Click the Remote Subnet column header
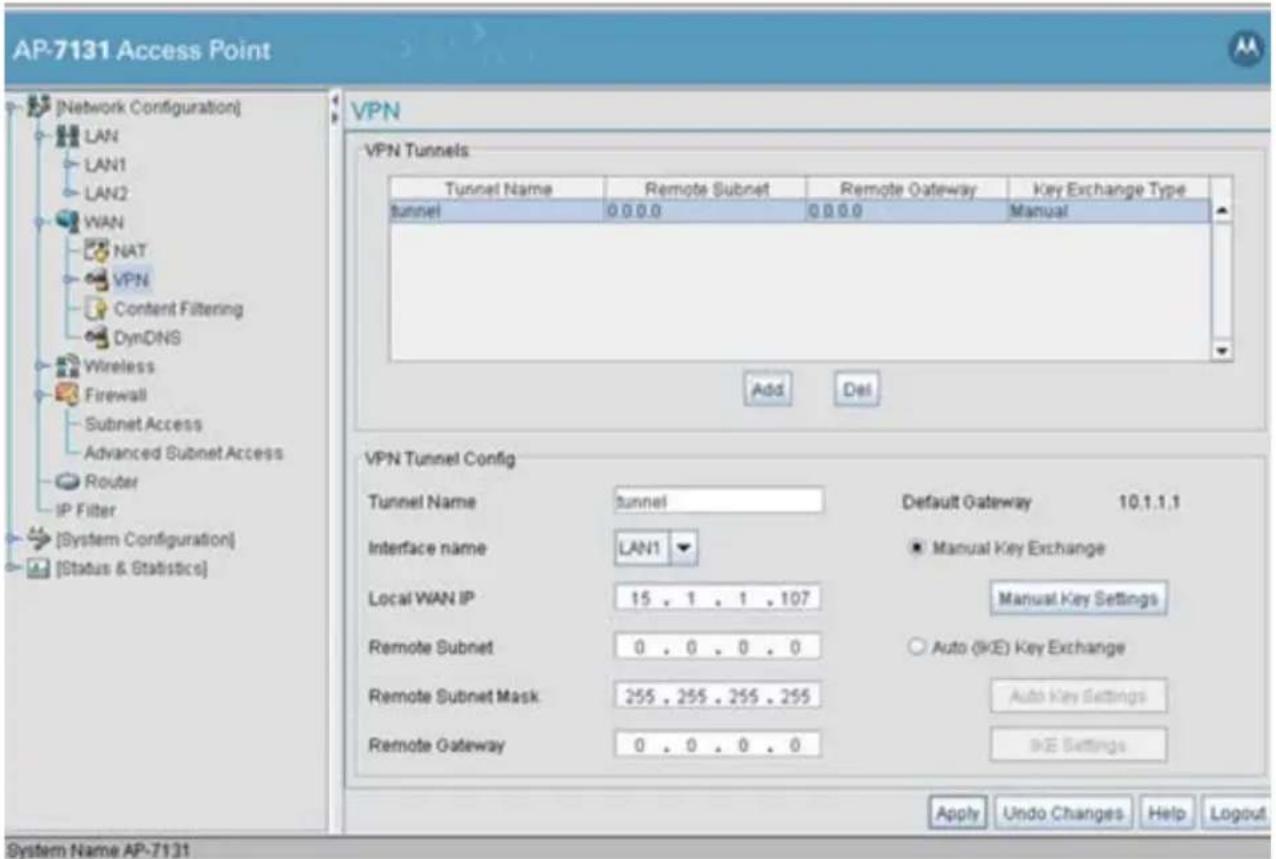Viewport: 1276px width, 859px height. (x=704, y=190)
